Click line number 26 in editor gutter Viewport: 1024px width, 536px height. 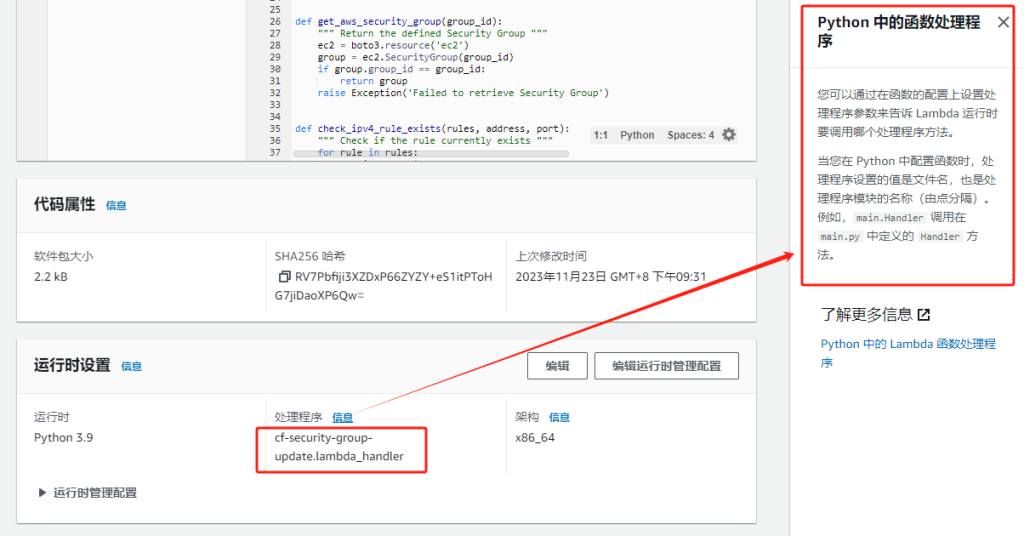click(274, 21)
